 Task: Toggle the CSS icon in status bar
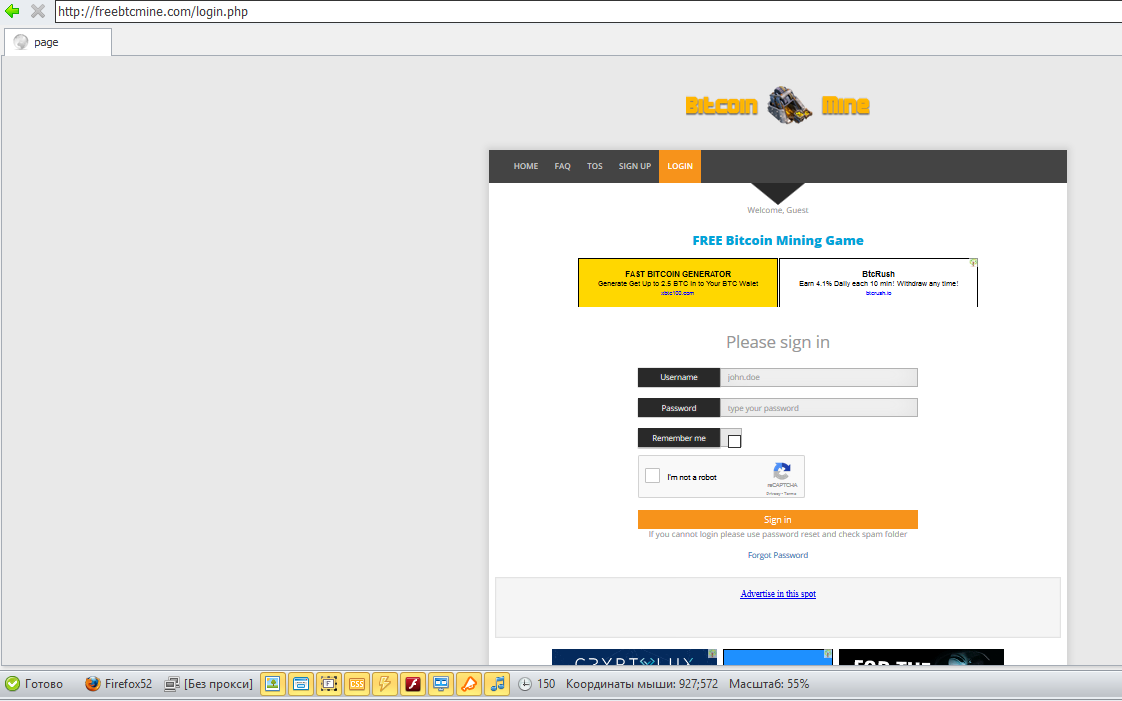point(356,684)
